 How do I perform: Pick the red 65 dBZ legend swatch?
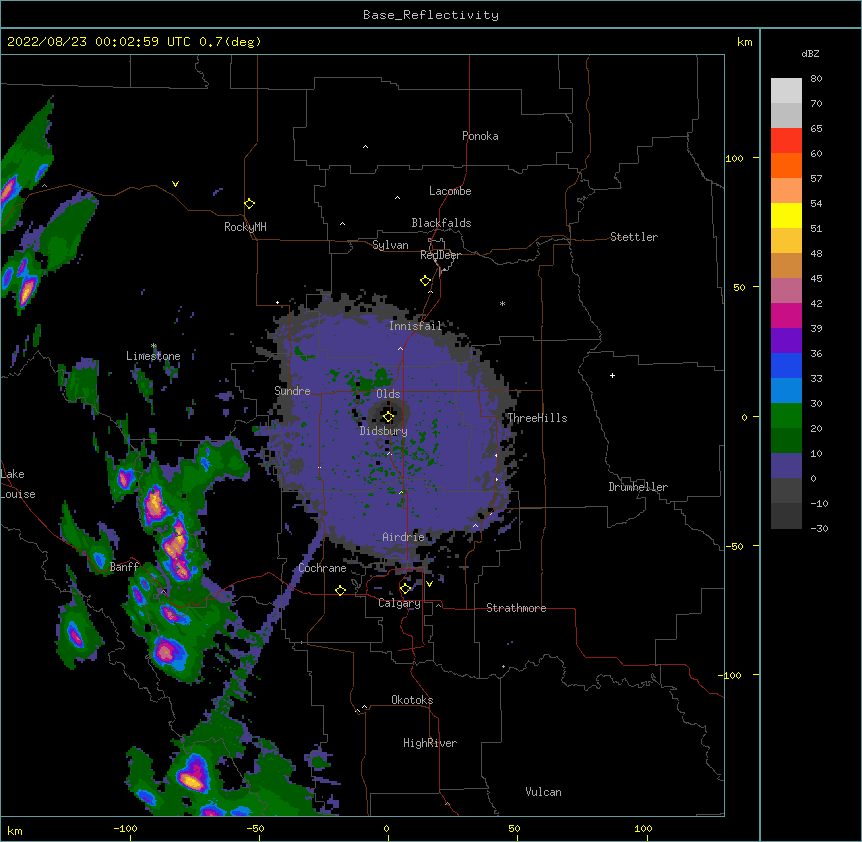786,140
